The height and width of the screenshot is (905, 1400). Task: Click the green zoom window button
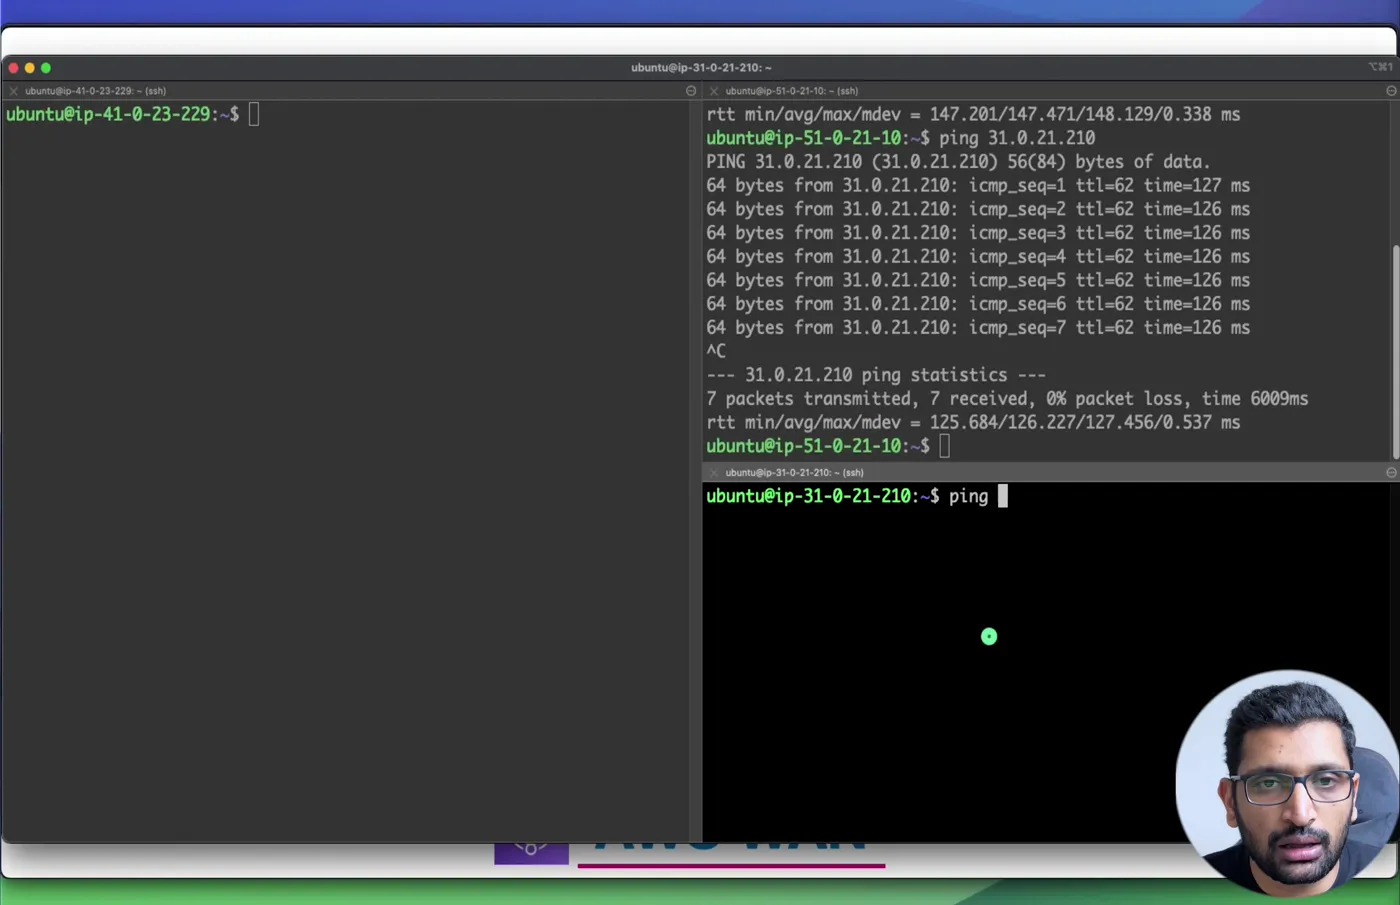(x=46, y=68)
